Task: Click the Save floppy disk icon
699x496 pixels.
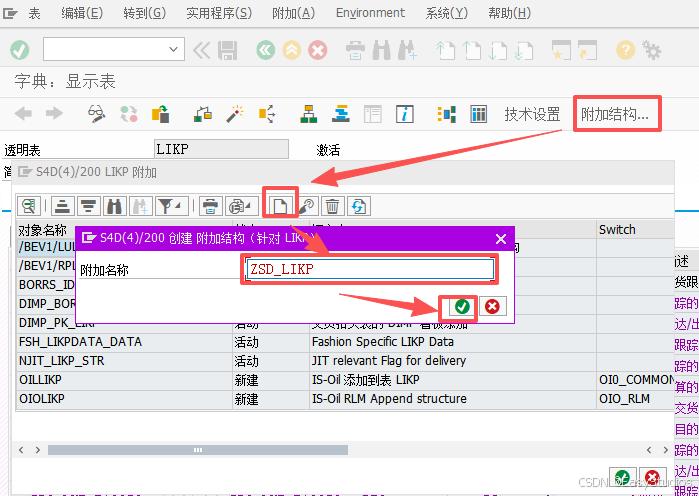Action: pyautogui.click(x=227, y=50)
